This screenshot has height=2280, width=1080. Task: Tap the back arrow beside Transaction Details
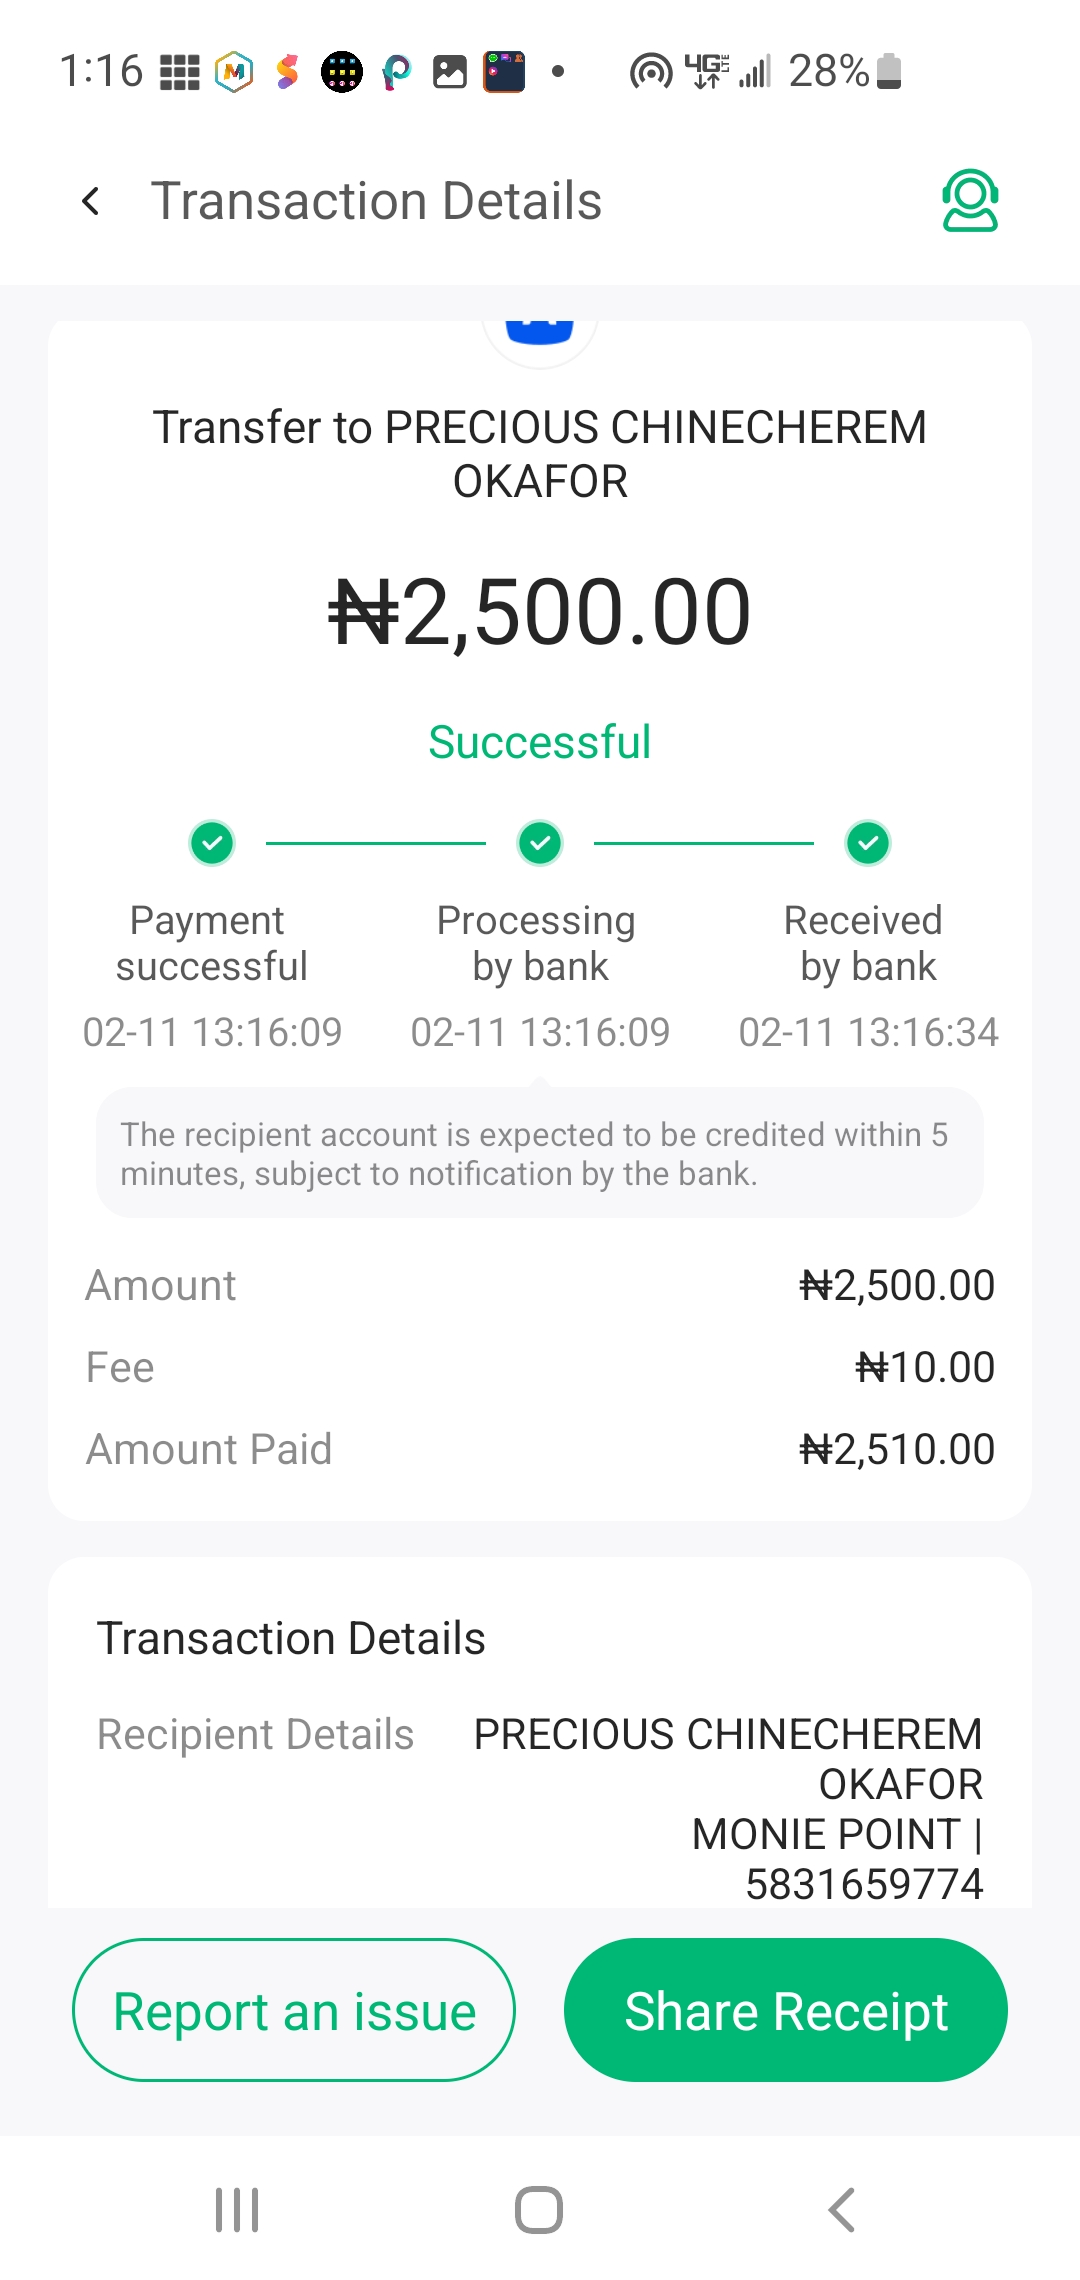click(91, 202)
